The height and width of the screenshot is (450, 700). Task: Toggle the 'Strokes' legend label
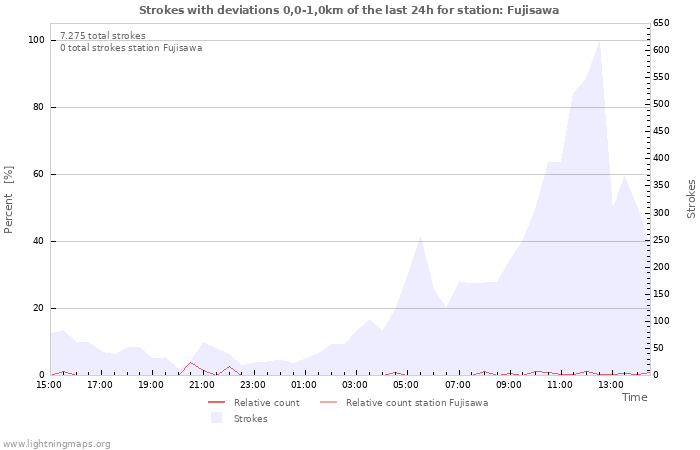tap(250, 419)
